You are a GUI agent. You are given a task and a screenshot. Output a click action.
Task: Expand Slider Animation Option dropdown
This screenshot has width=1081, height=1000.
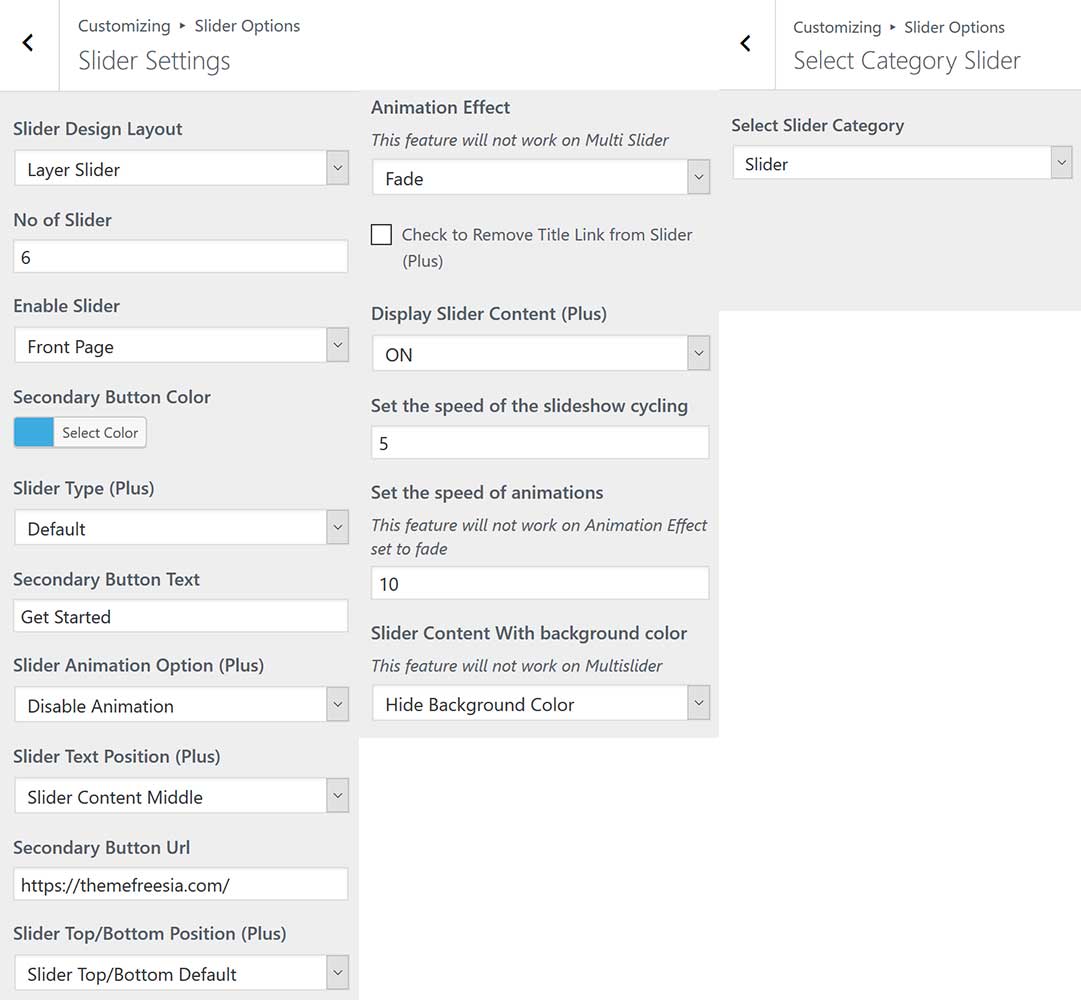pos(181,705)
